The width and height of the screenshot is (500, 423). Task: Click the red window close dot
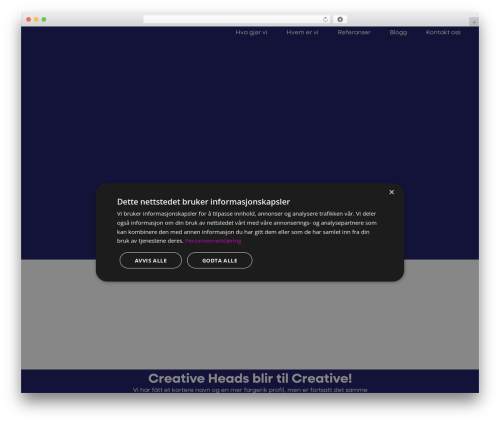point(29,19)
